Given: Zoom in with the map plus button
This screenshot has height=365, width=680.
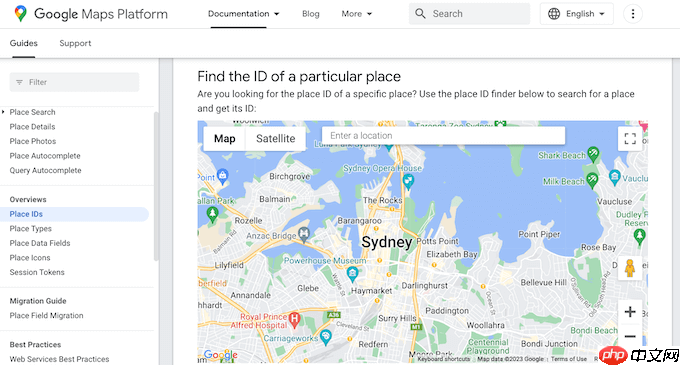Looking at the screenshot, I should (630, 312).
